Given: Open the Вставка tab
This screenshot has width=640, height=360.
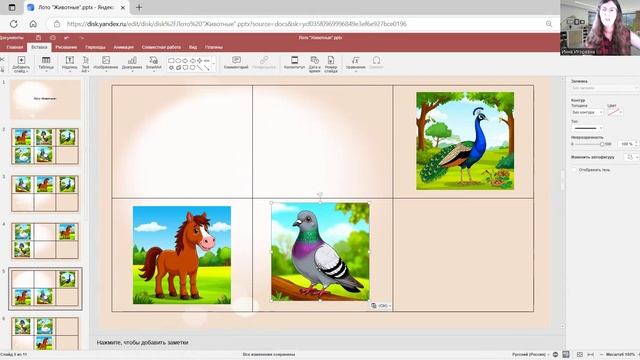Looking at the screenshot, I should pos(39,47).
